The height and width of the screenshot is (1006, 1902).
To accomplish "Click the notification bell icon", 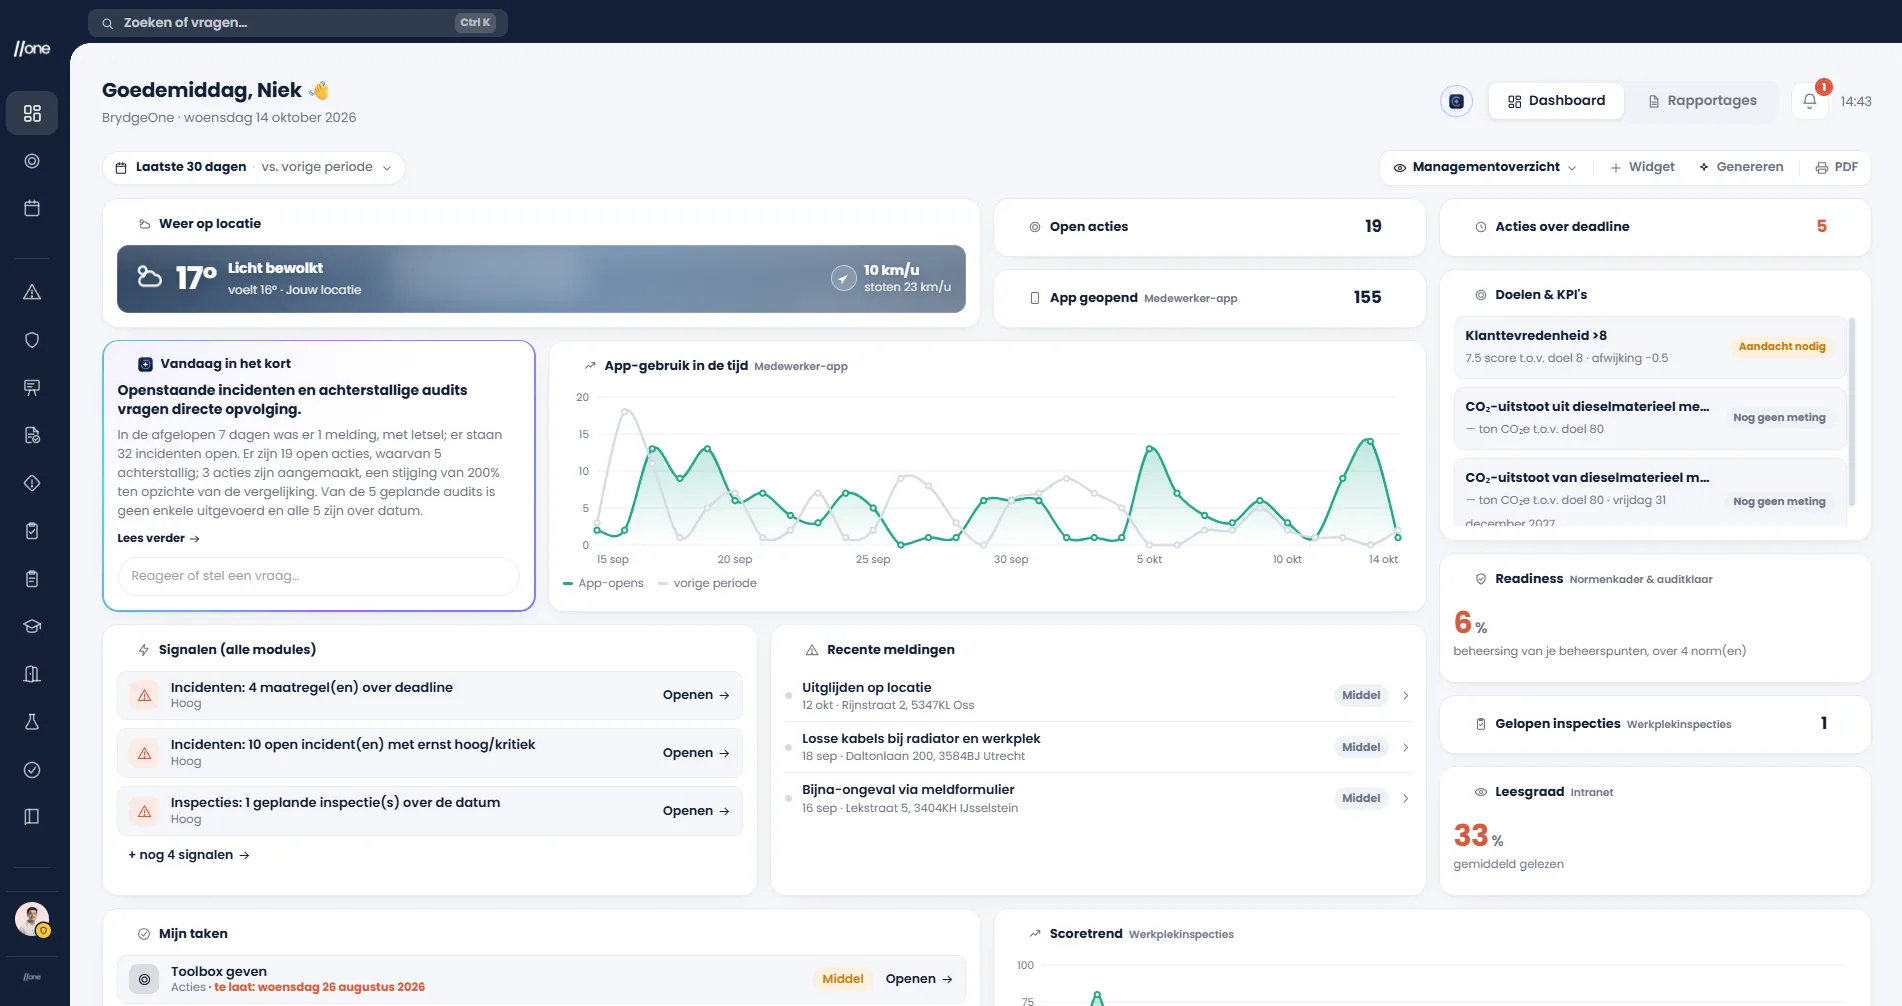I will [x=1810, y=101].
